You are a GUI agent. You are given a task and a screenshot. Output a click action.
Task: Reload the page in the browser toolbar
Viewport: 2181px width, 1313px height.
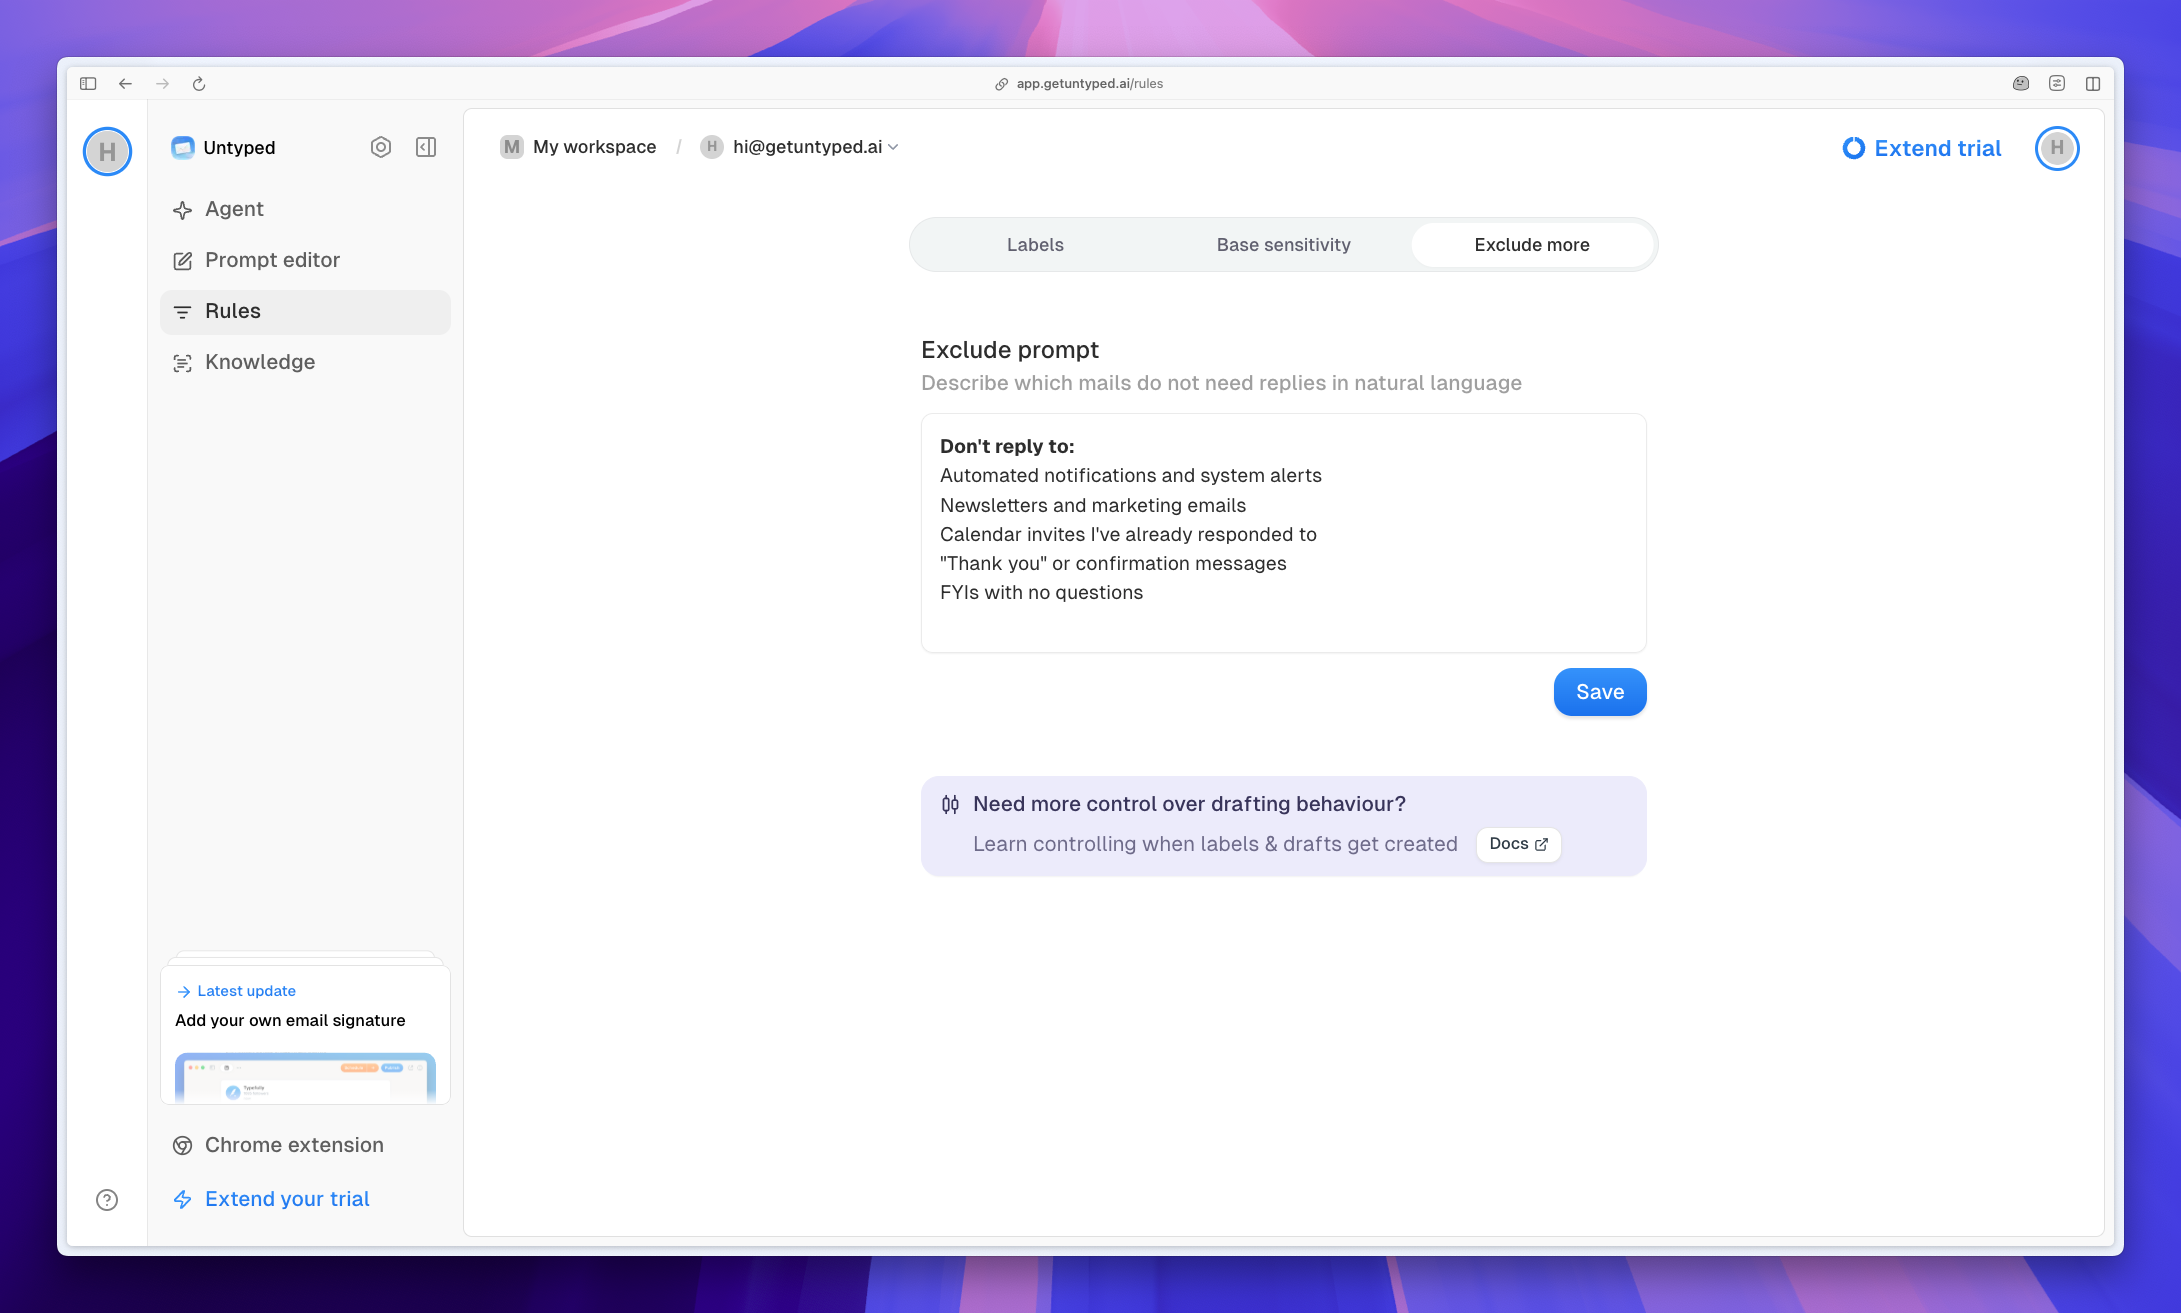[x=199, y=84]
